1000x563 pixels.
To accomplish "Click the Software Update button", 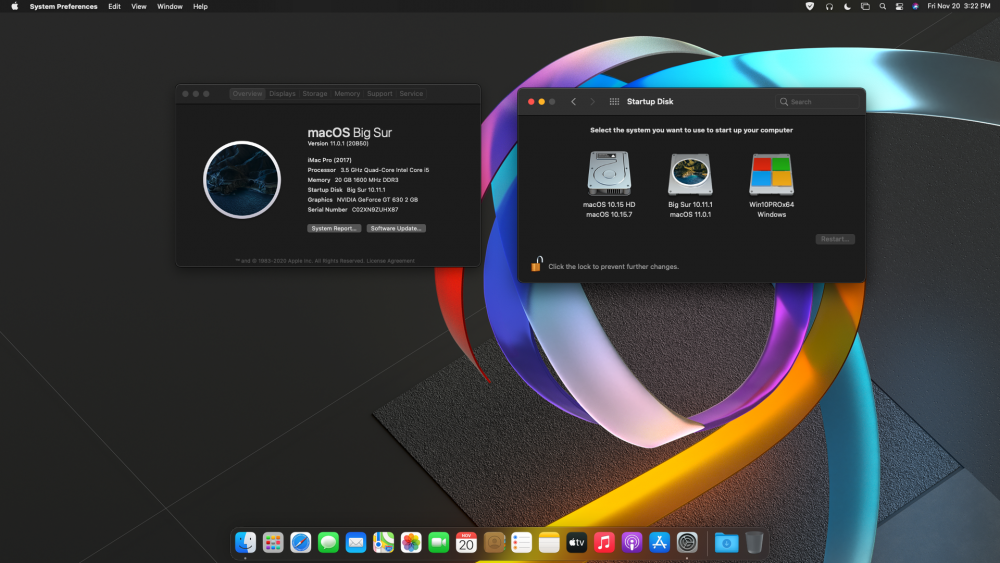I will 396,228.
